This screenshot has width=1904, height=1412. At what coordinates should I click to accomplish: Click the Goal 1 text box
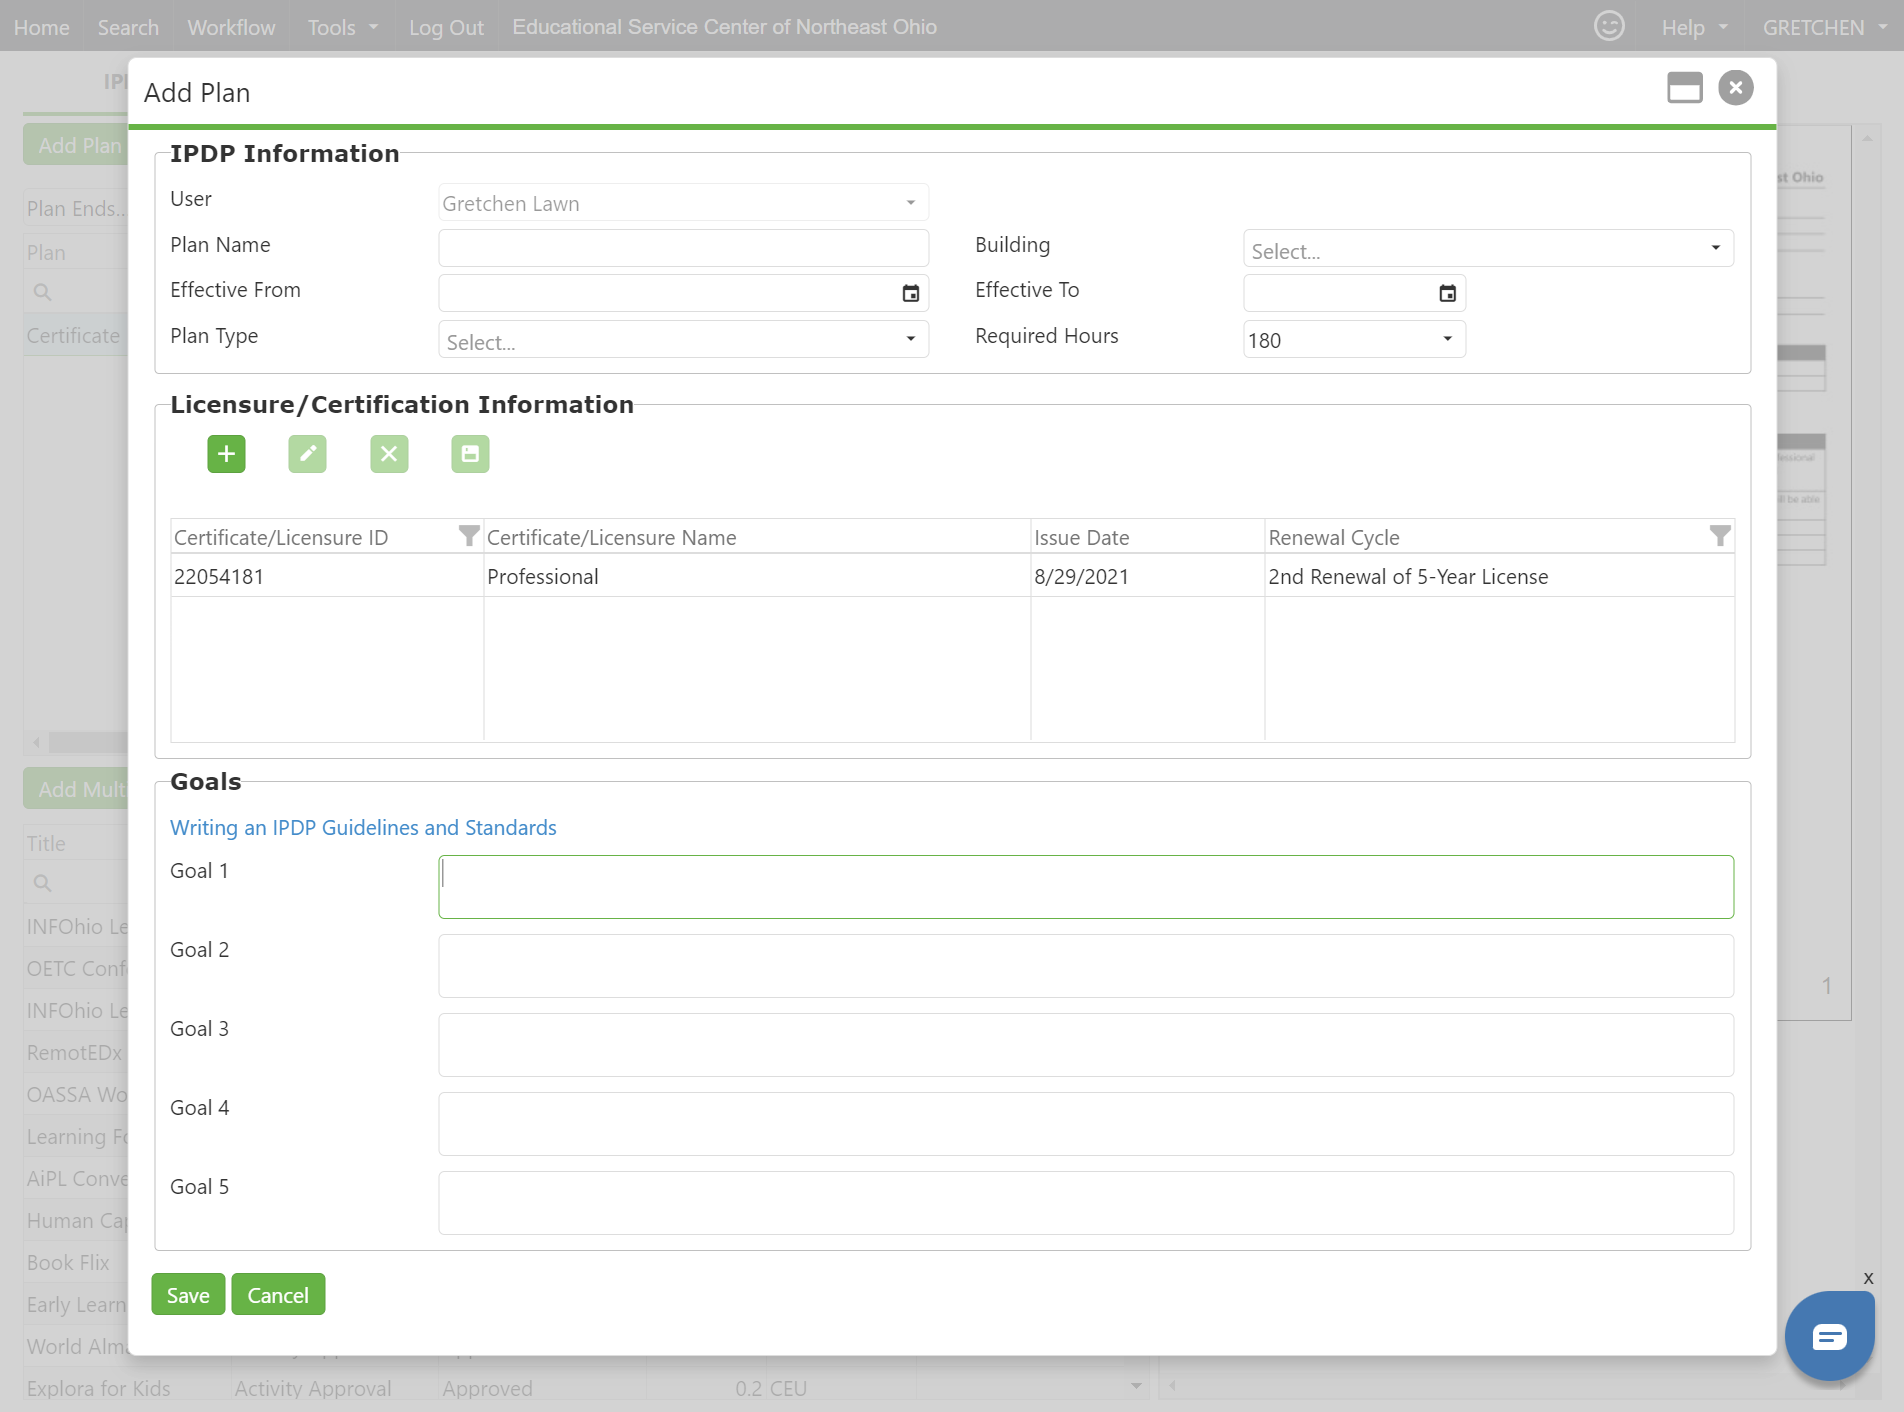pos(1086,887)
